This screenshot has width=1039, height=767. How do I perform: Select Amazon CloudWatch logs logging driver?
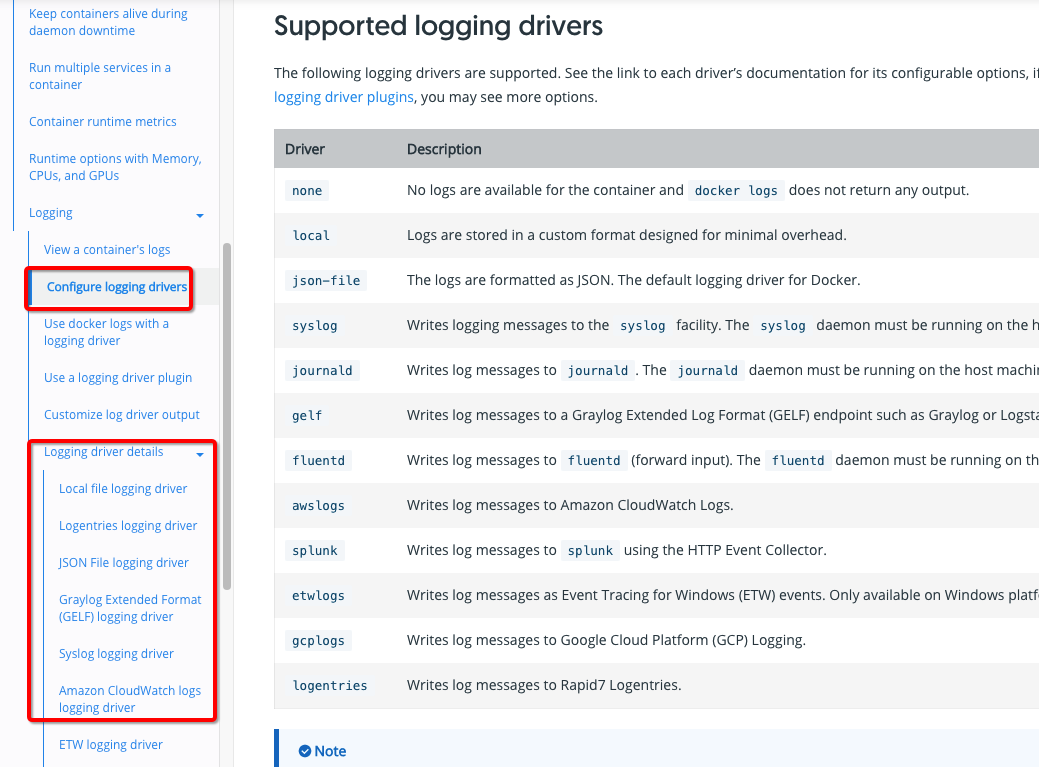pyautogui.click(x=130, y=698)
